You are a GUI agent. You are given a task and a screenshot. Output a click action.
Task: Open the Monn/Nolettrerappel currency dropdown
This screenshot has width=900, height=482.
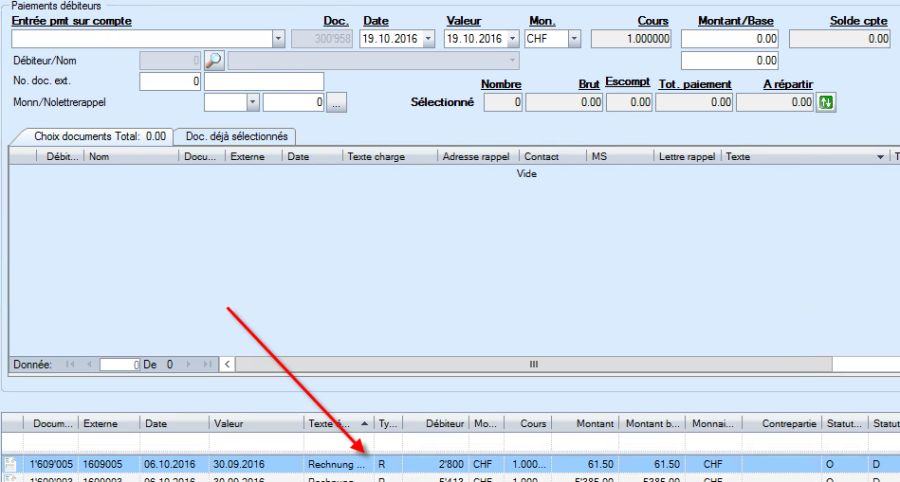click(252, 102)
